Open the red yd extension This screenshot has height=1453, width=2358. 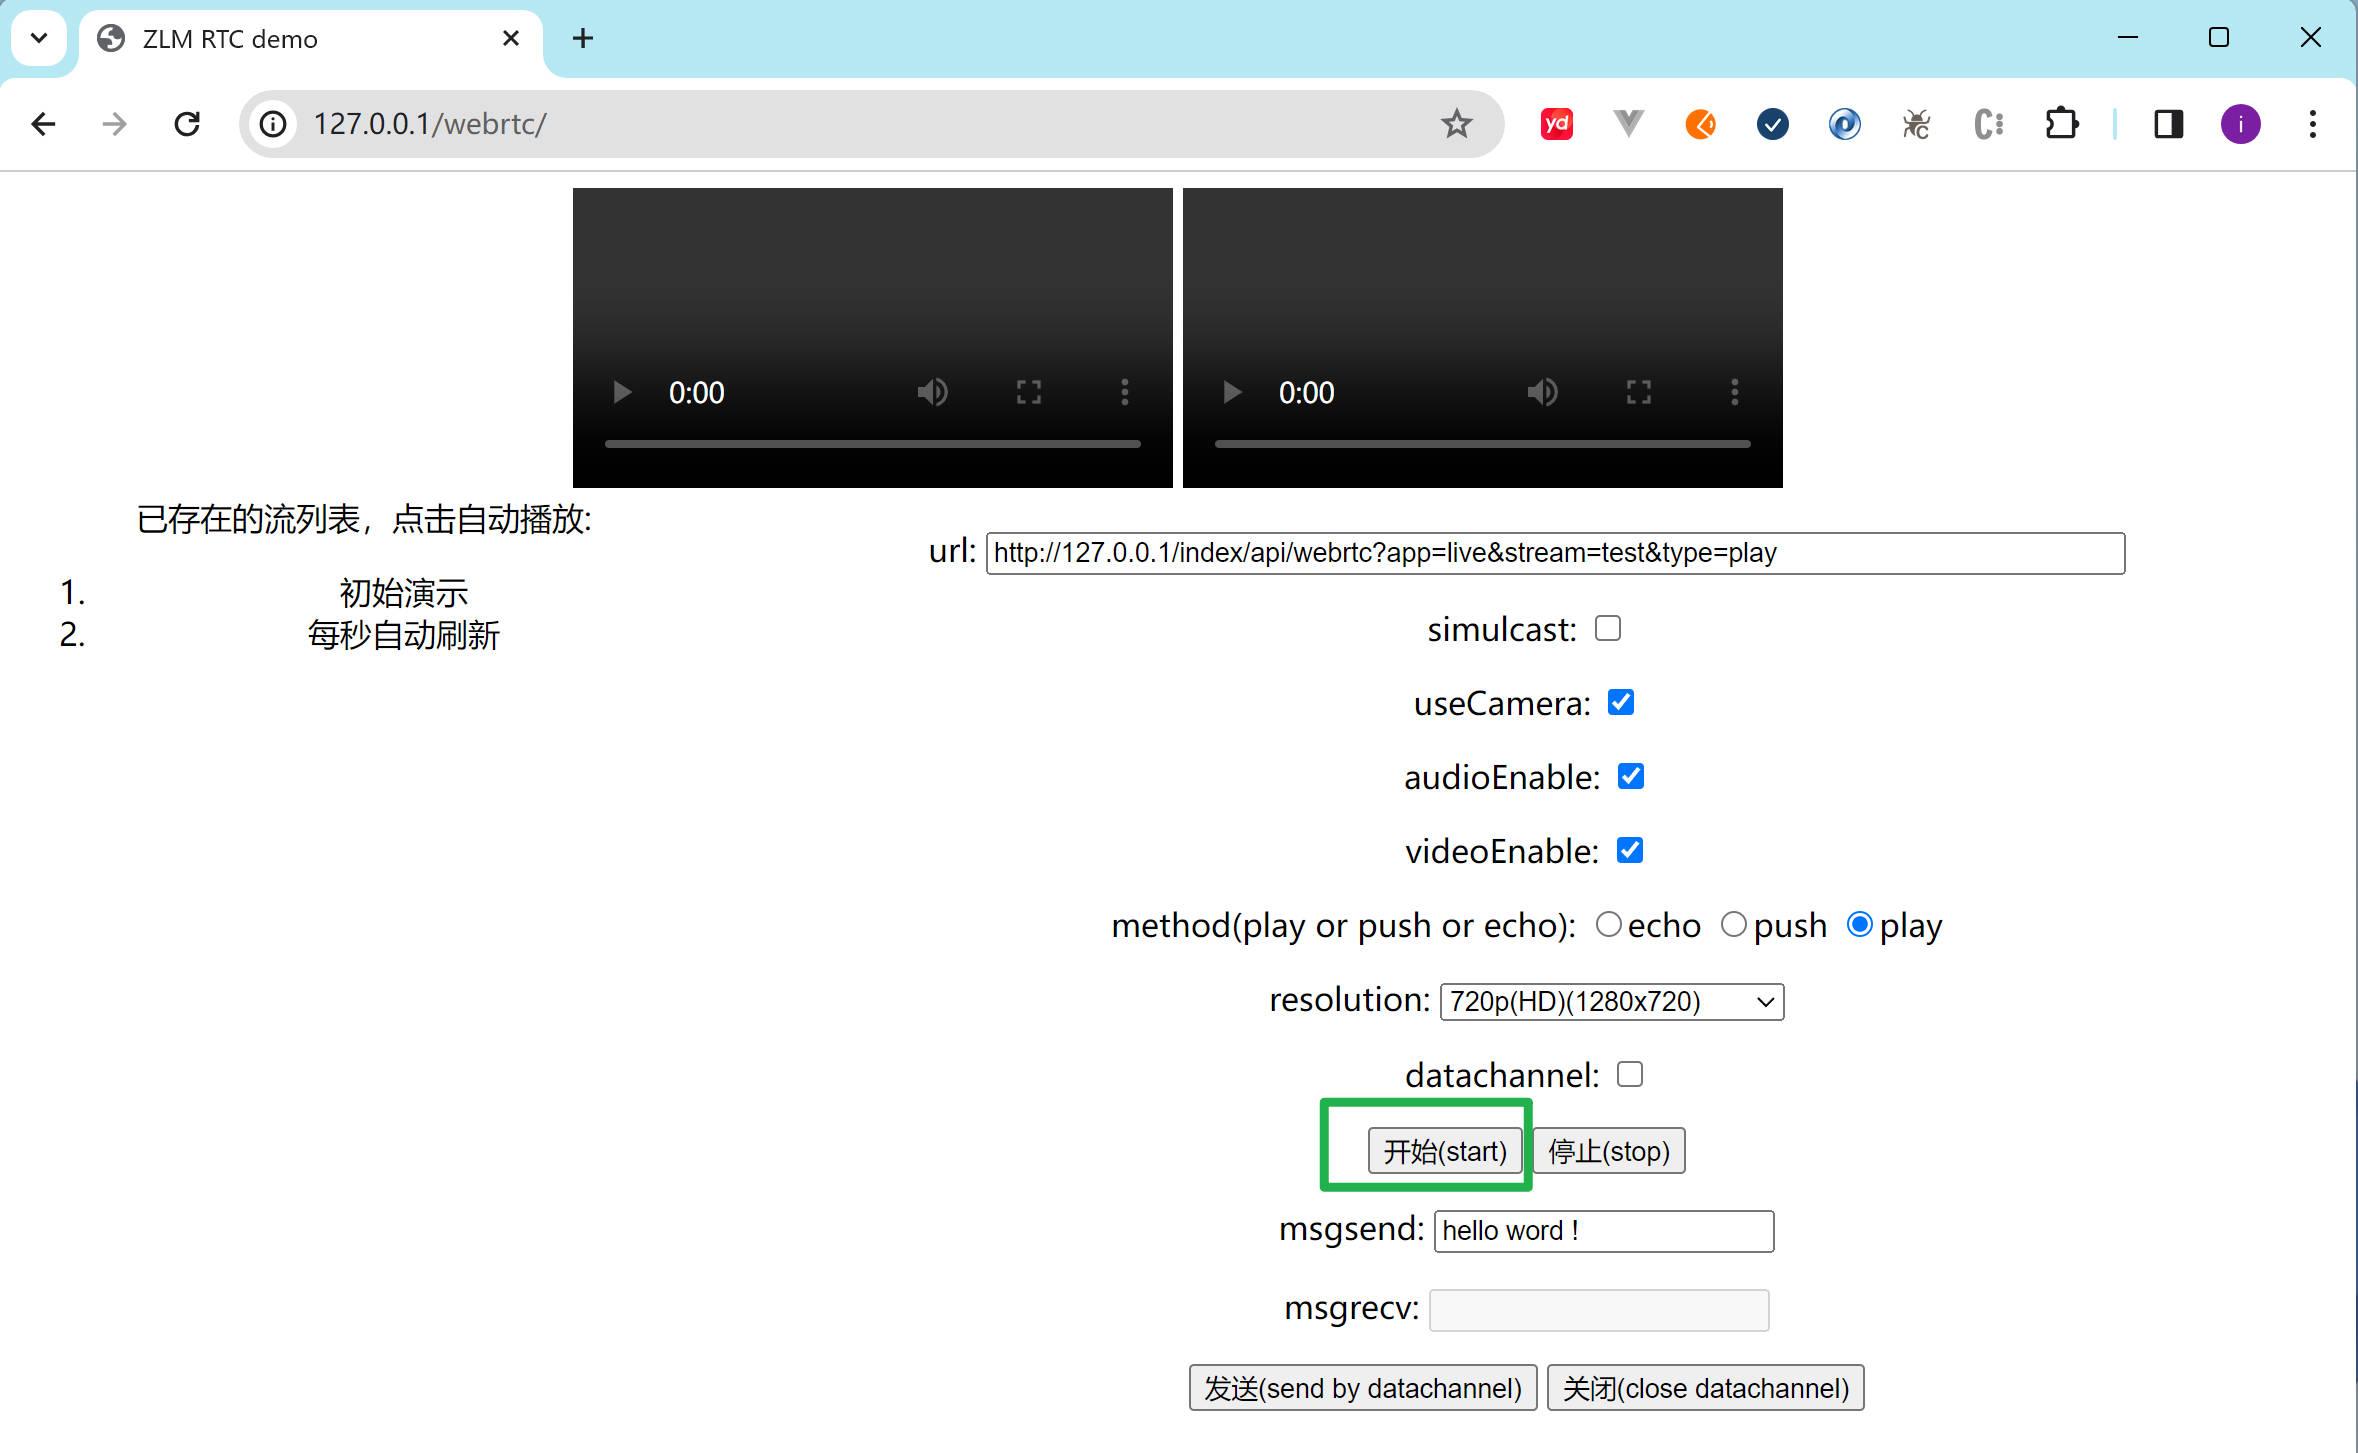click(1556, 124)
